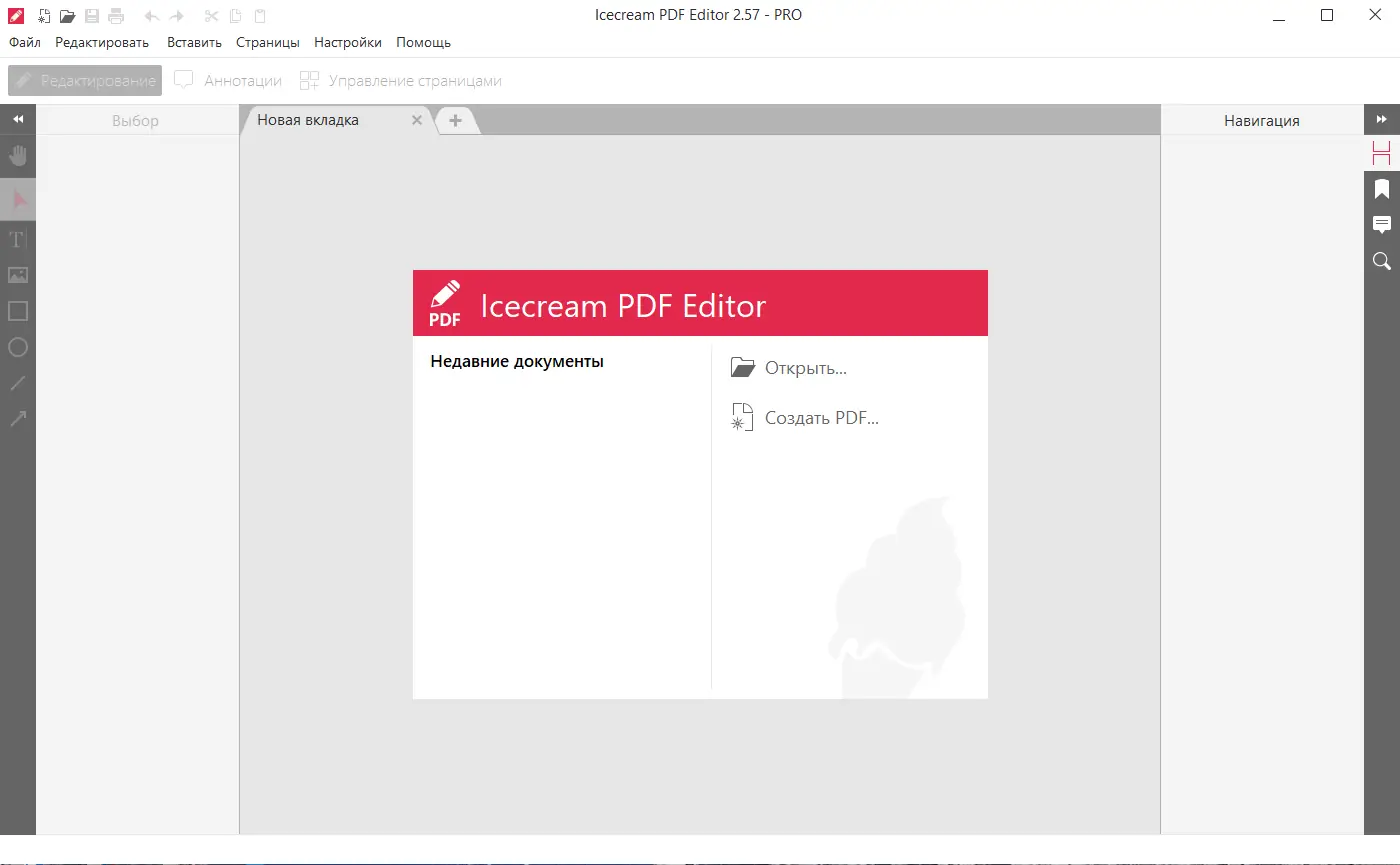
Task: Switch to the Аннотации mode
Action: point(228,80)
